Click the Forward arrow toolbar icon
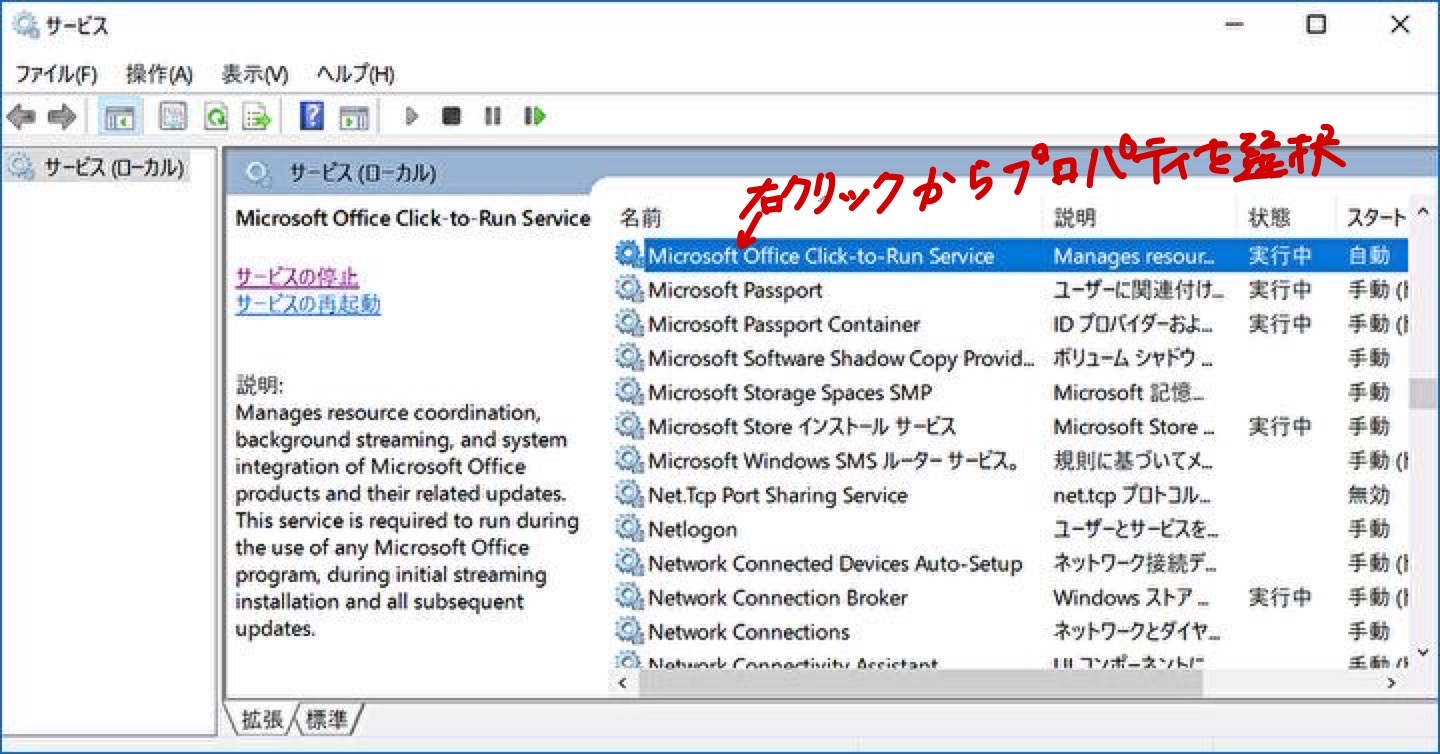 (x=62, y=117)
